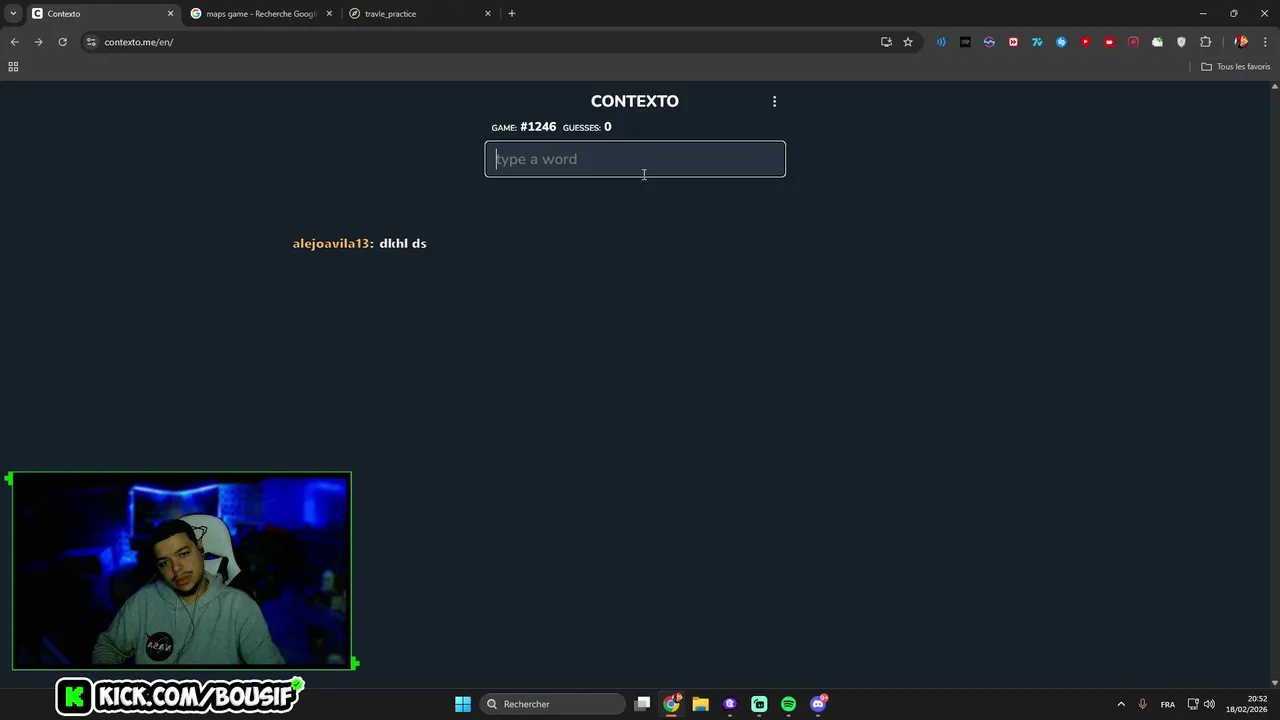
Task: Open Discord from the taskbar
Action: click(x=818, y=704)
